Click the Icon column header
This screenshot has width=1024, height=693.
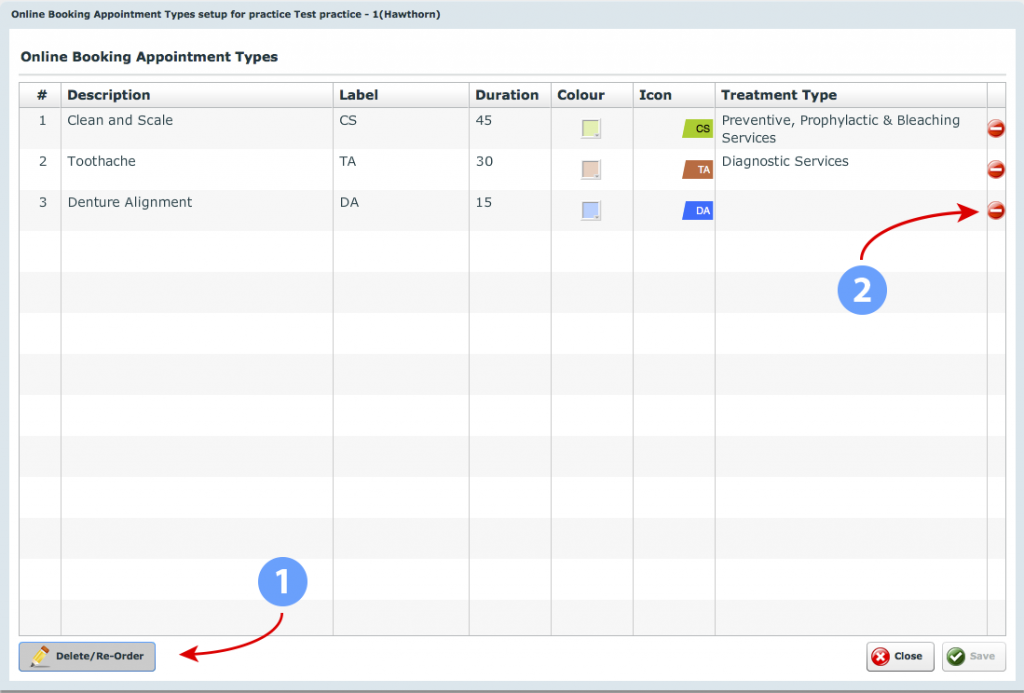coord(674,95)
